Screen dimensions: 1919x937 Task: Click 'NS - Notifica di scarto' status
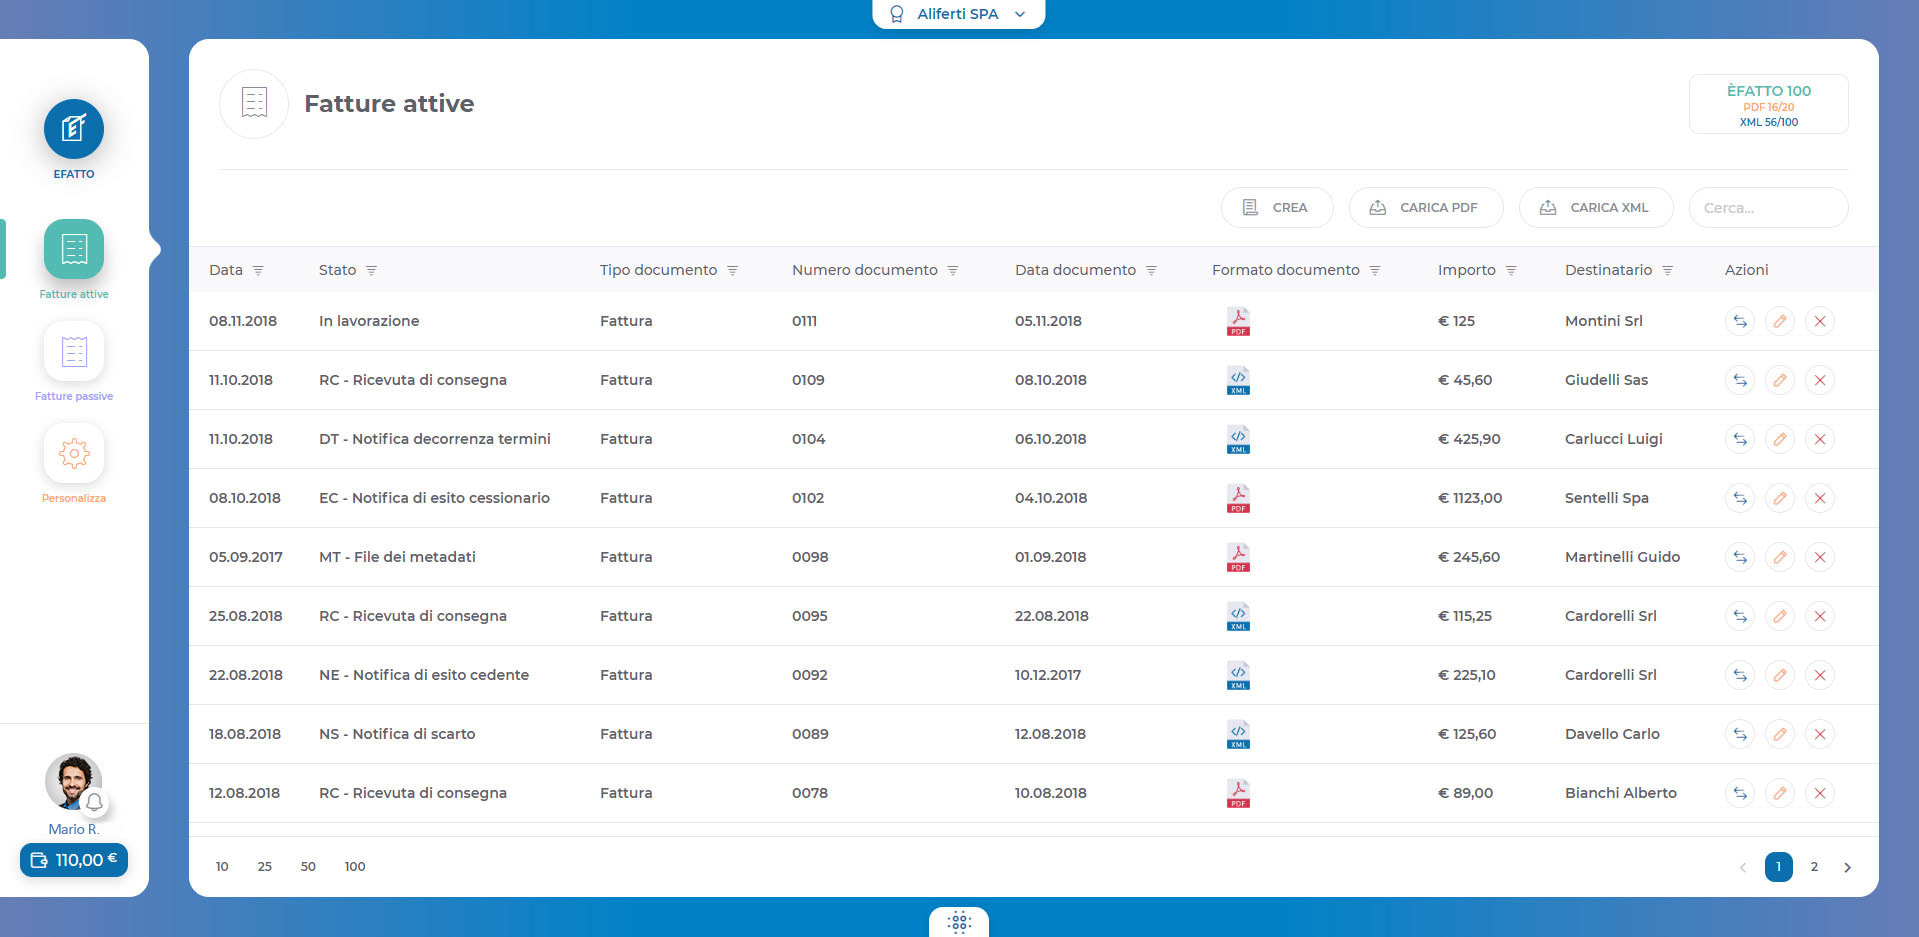397,734
